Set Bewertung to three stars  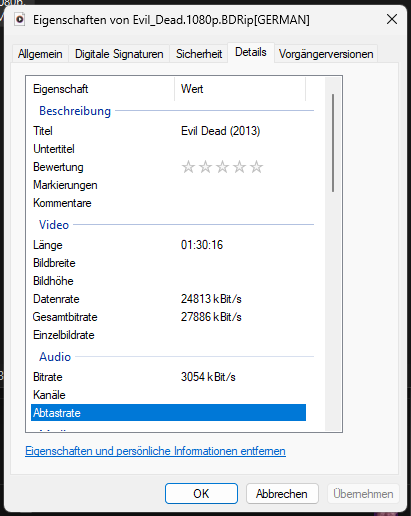[222, 167]
